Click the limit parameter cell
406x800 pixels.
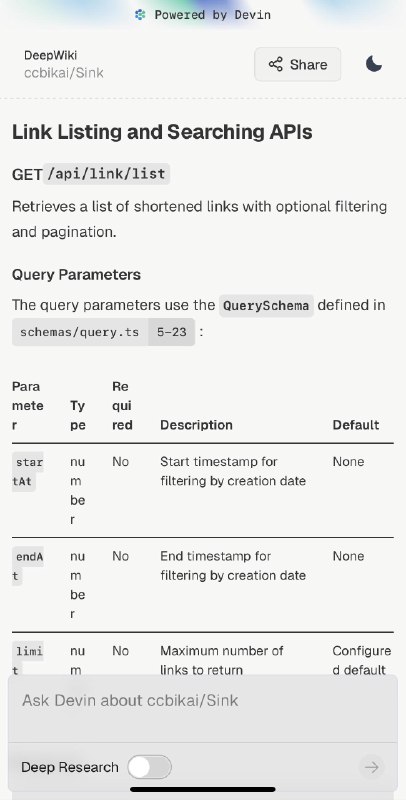click(x=29, y=660)
